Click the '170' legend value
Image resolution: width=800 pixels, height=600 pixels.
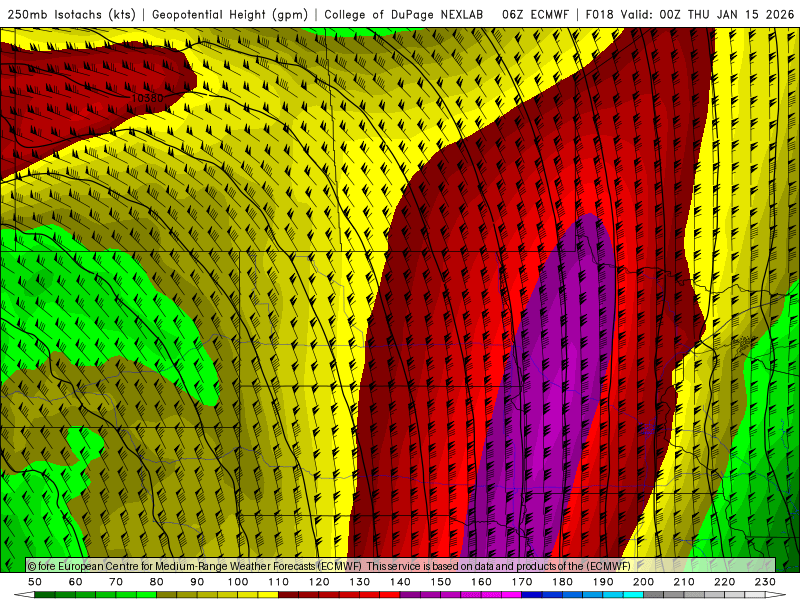pos(522,582)
